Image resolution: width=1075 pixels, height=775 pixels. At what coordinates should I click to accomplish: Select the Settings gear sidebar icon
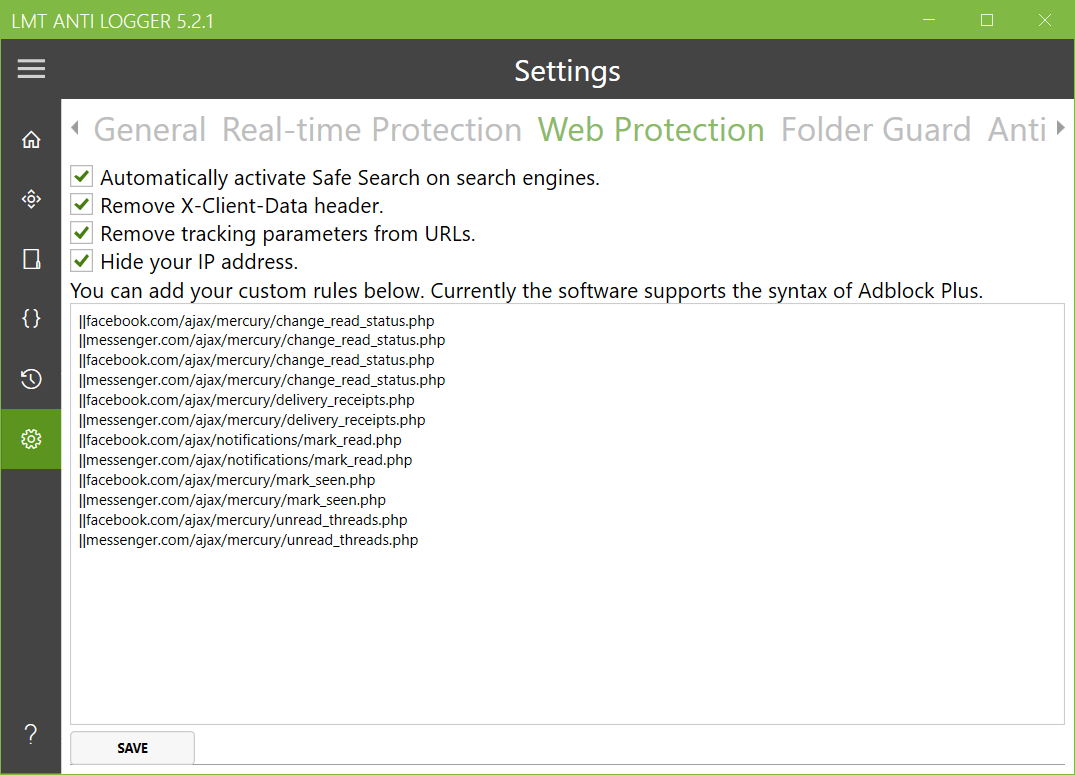31,439
